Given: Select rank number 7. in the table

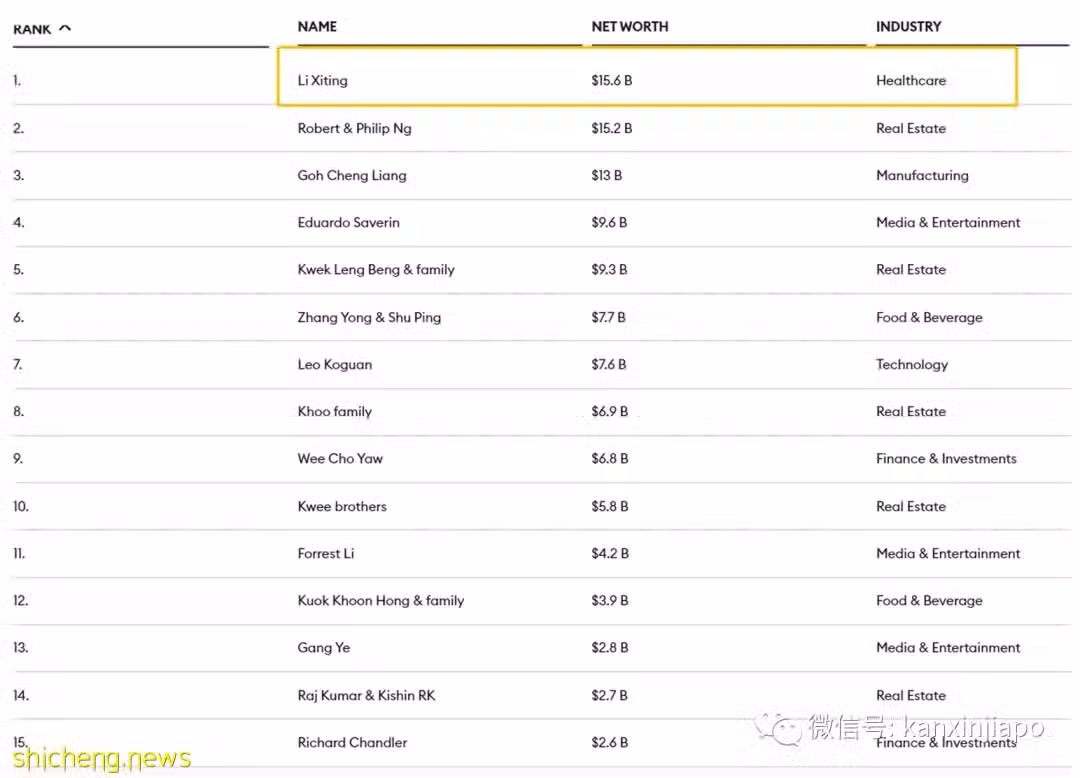Looking at the screenshot, I should click(18, 364).
